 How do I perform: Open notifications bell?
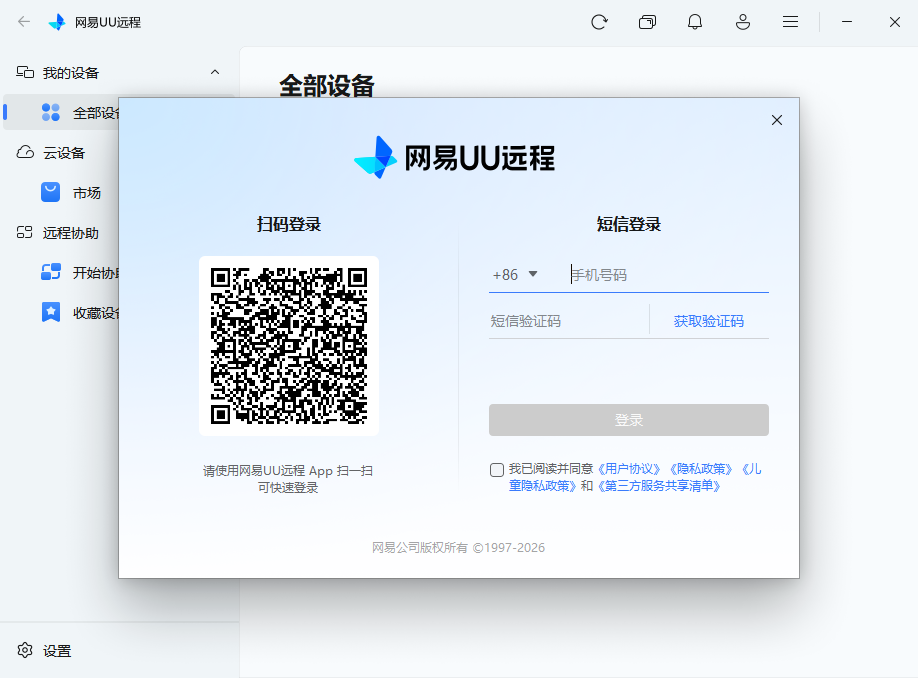(x=695, y=22)
